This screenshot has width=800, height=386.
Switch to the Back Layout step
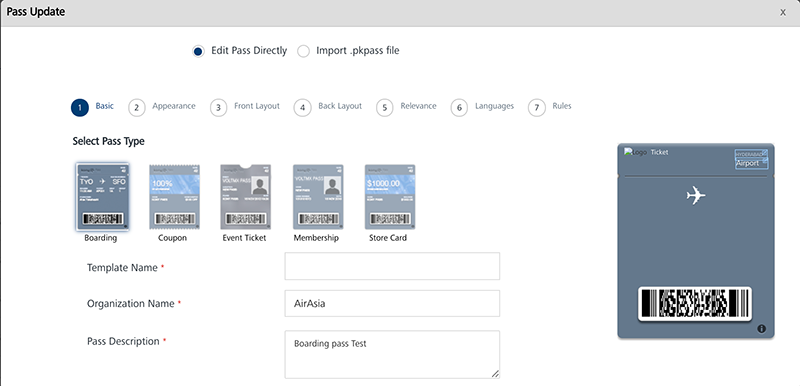328,107
